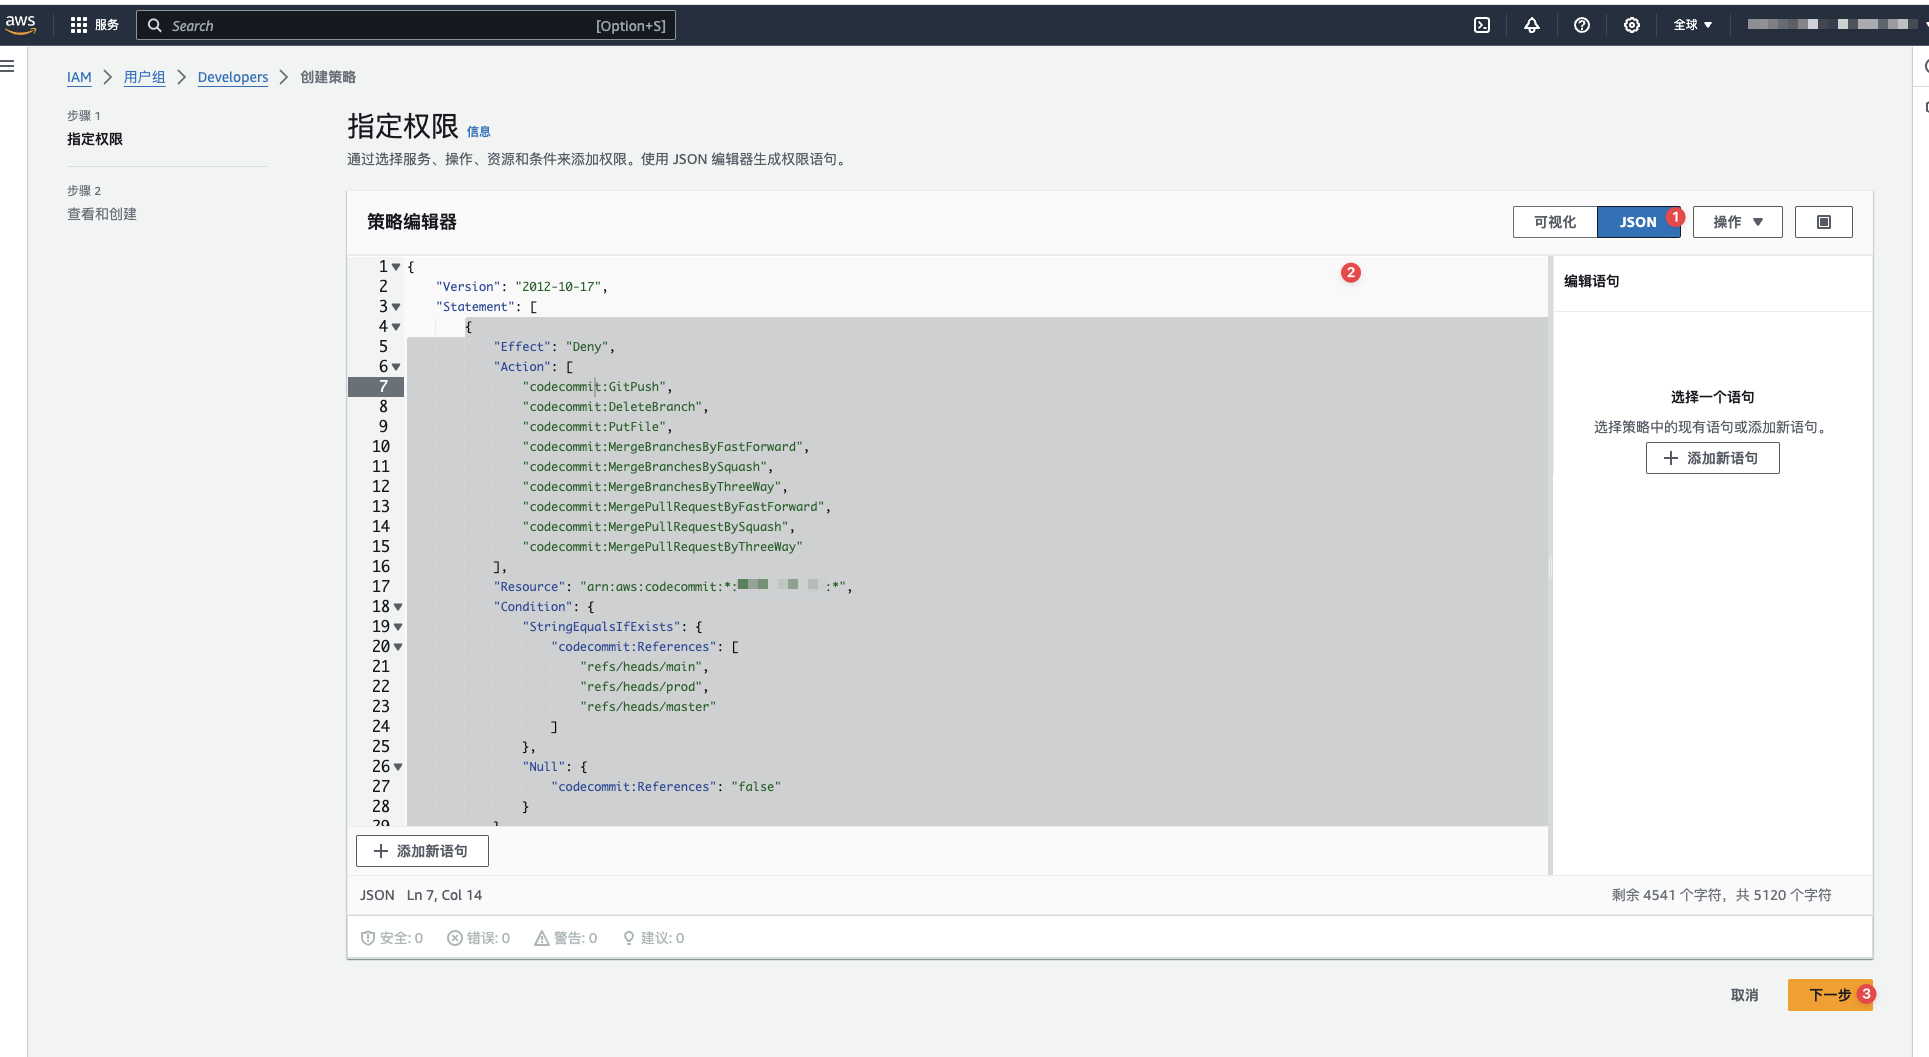
Task: Click the 安全: 0 shield status icon
Action: [x=368, y=938]
